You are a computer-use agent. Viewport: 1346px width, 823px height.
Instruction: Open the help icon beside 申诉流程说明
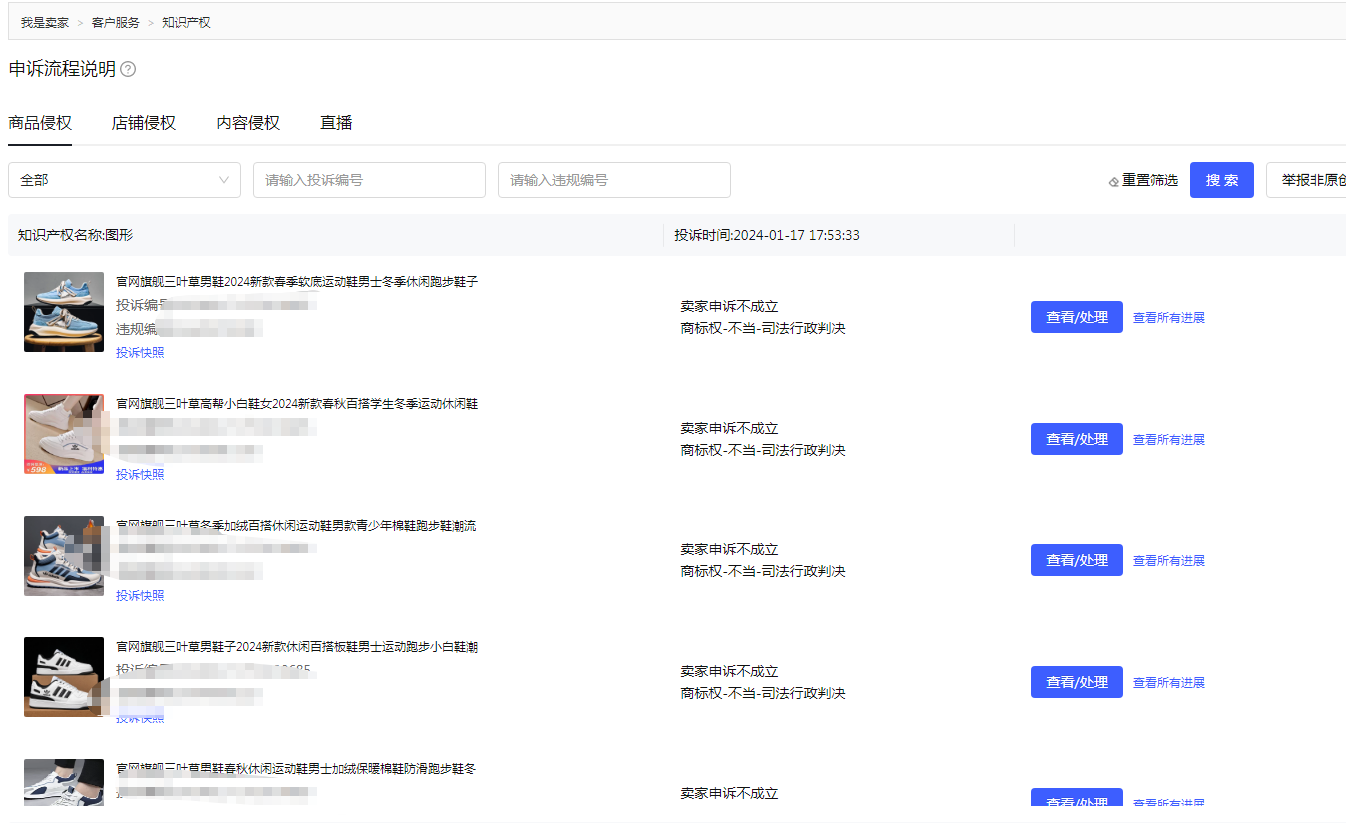tap(128, 70)
